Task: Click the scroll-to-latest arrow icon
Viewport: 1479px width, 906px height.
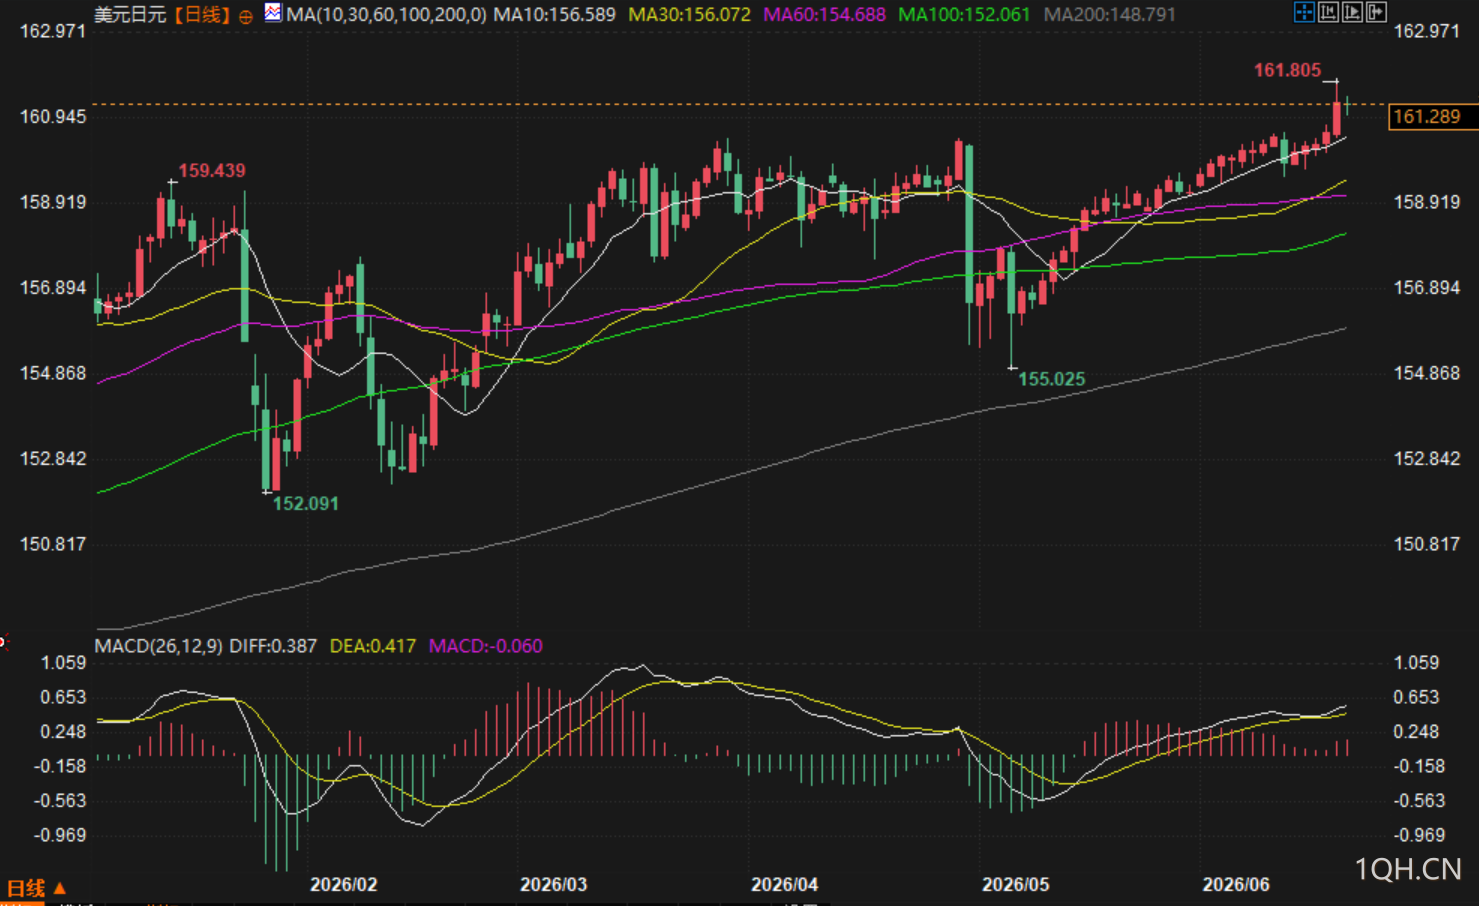Action: pyautogui.click(x=1376, y=12)
